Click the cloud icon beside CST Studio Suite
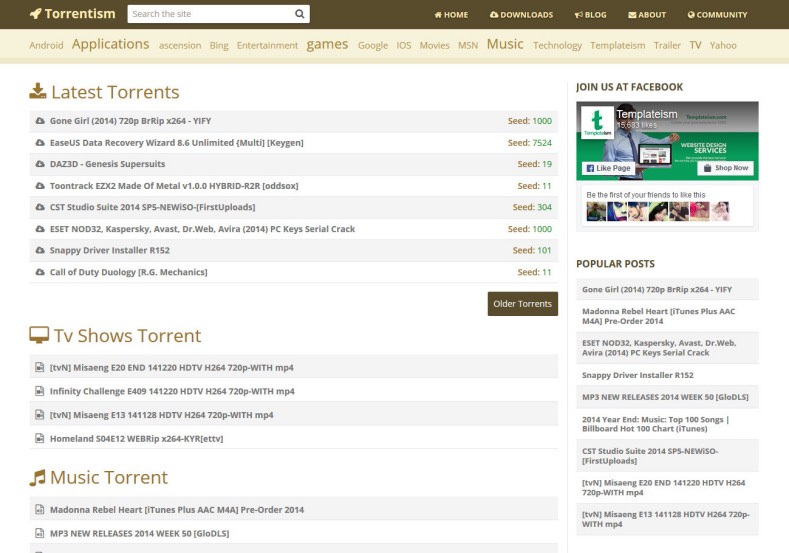This screenshot has width=789, height=553. click(40, 207)
